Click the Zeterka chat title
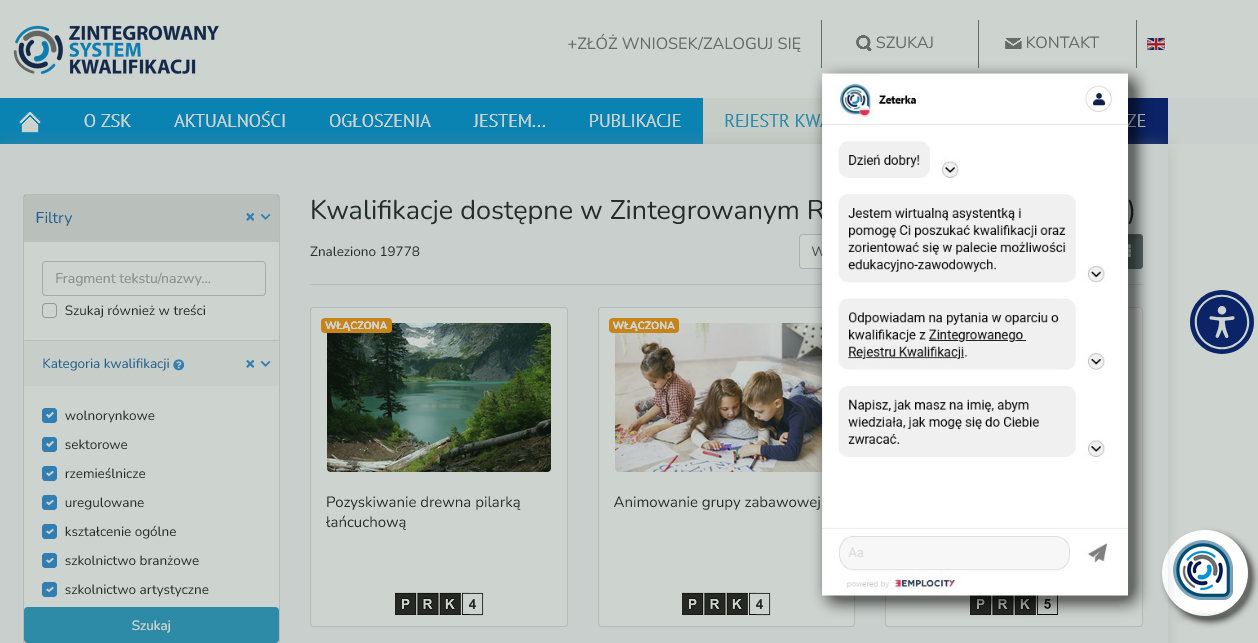Viewport: 1258px width, 643px height. click(897, 100)
